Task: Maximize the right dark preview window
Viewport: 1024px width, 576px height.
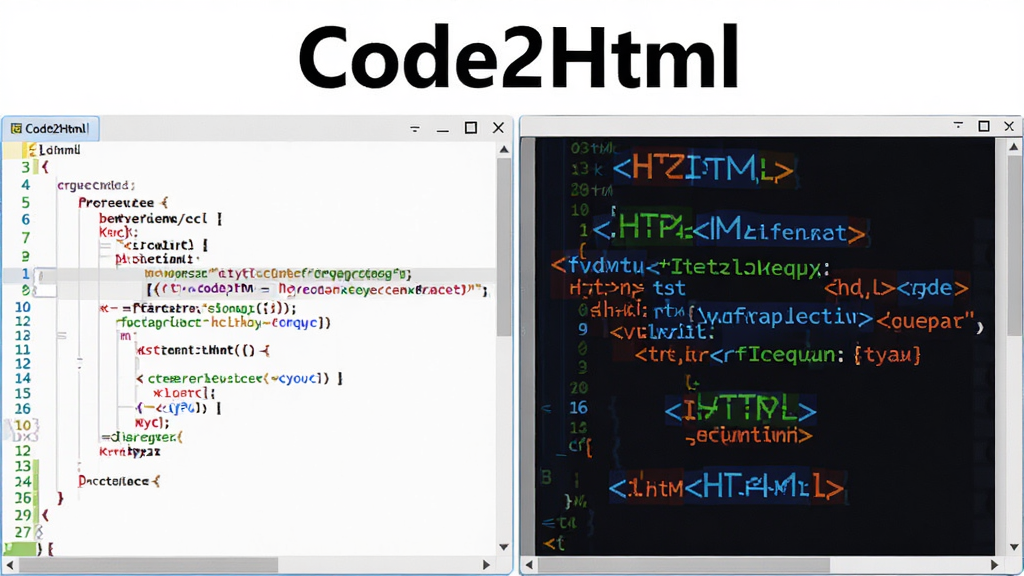Action: (x=984, y=126)
